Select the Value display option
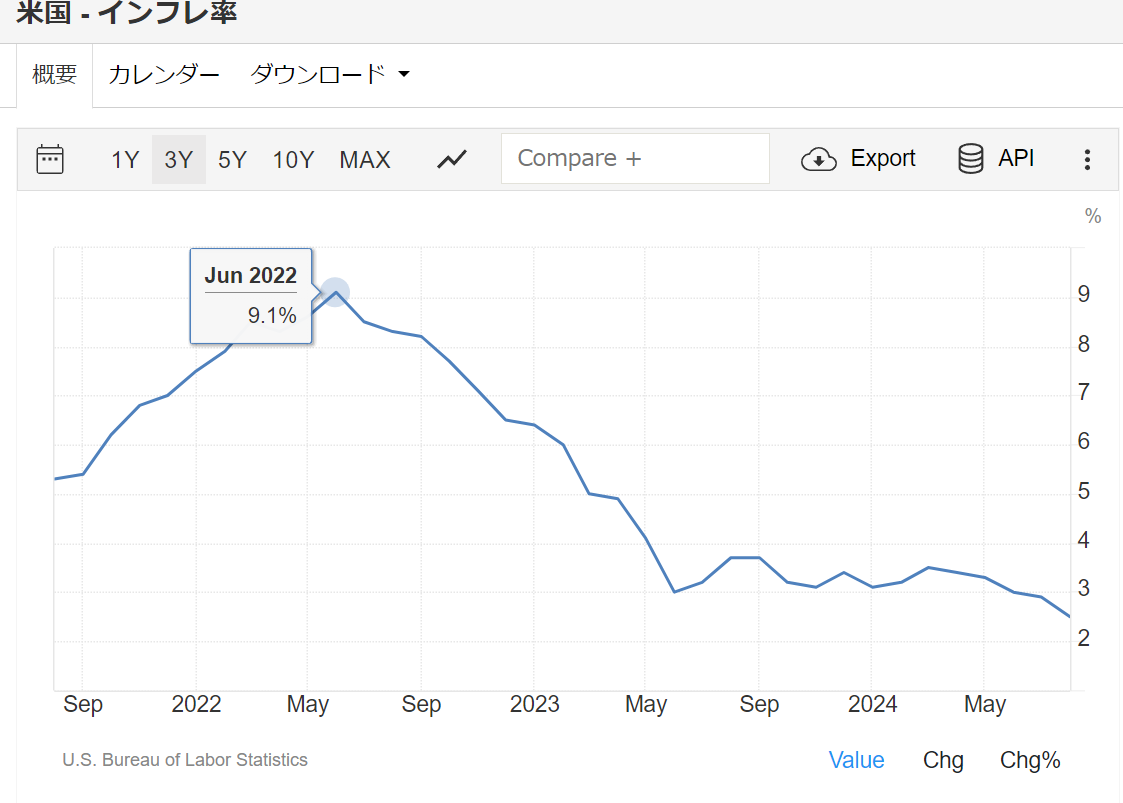1123x803 pixels. pos(856,760)
